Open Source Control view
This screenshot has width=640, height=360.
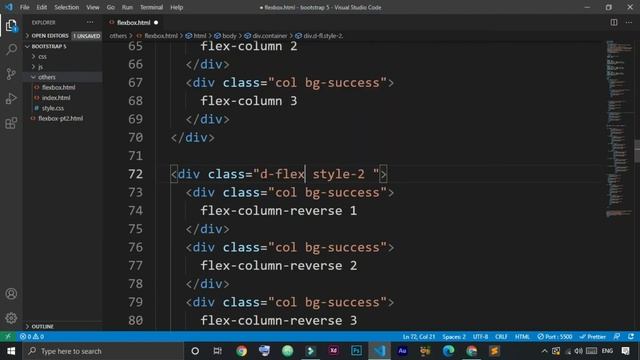(11, 74)
